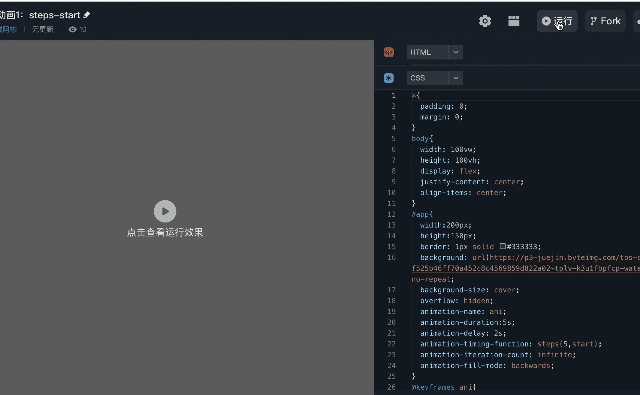This screenshot has height=395, width=640.
Task: Open the CSS preprocessor dropdown
Action: point(435,78)
